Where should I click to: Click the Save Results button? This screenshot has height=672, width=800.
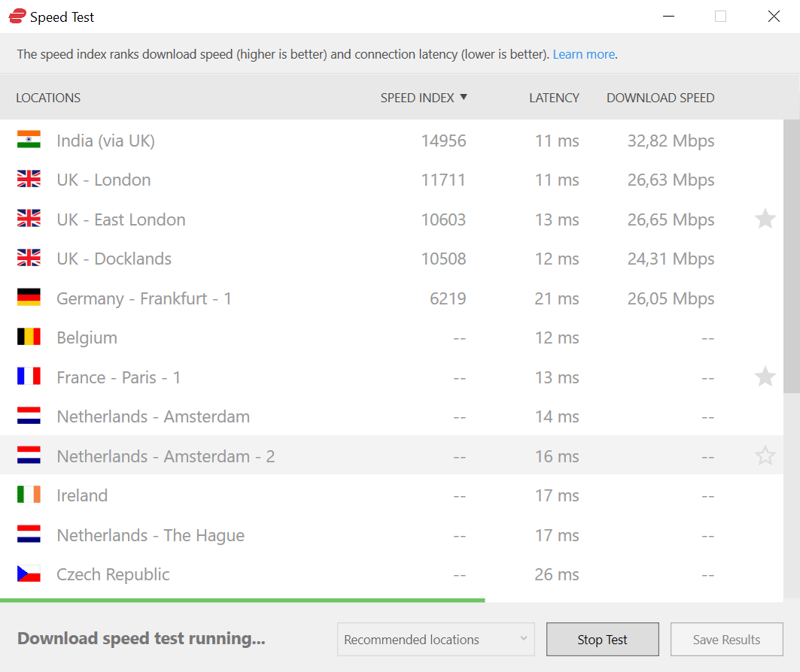[727, 639]
